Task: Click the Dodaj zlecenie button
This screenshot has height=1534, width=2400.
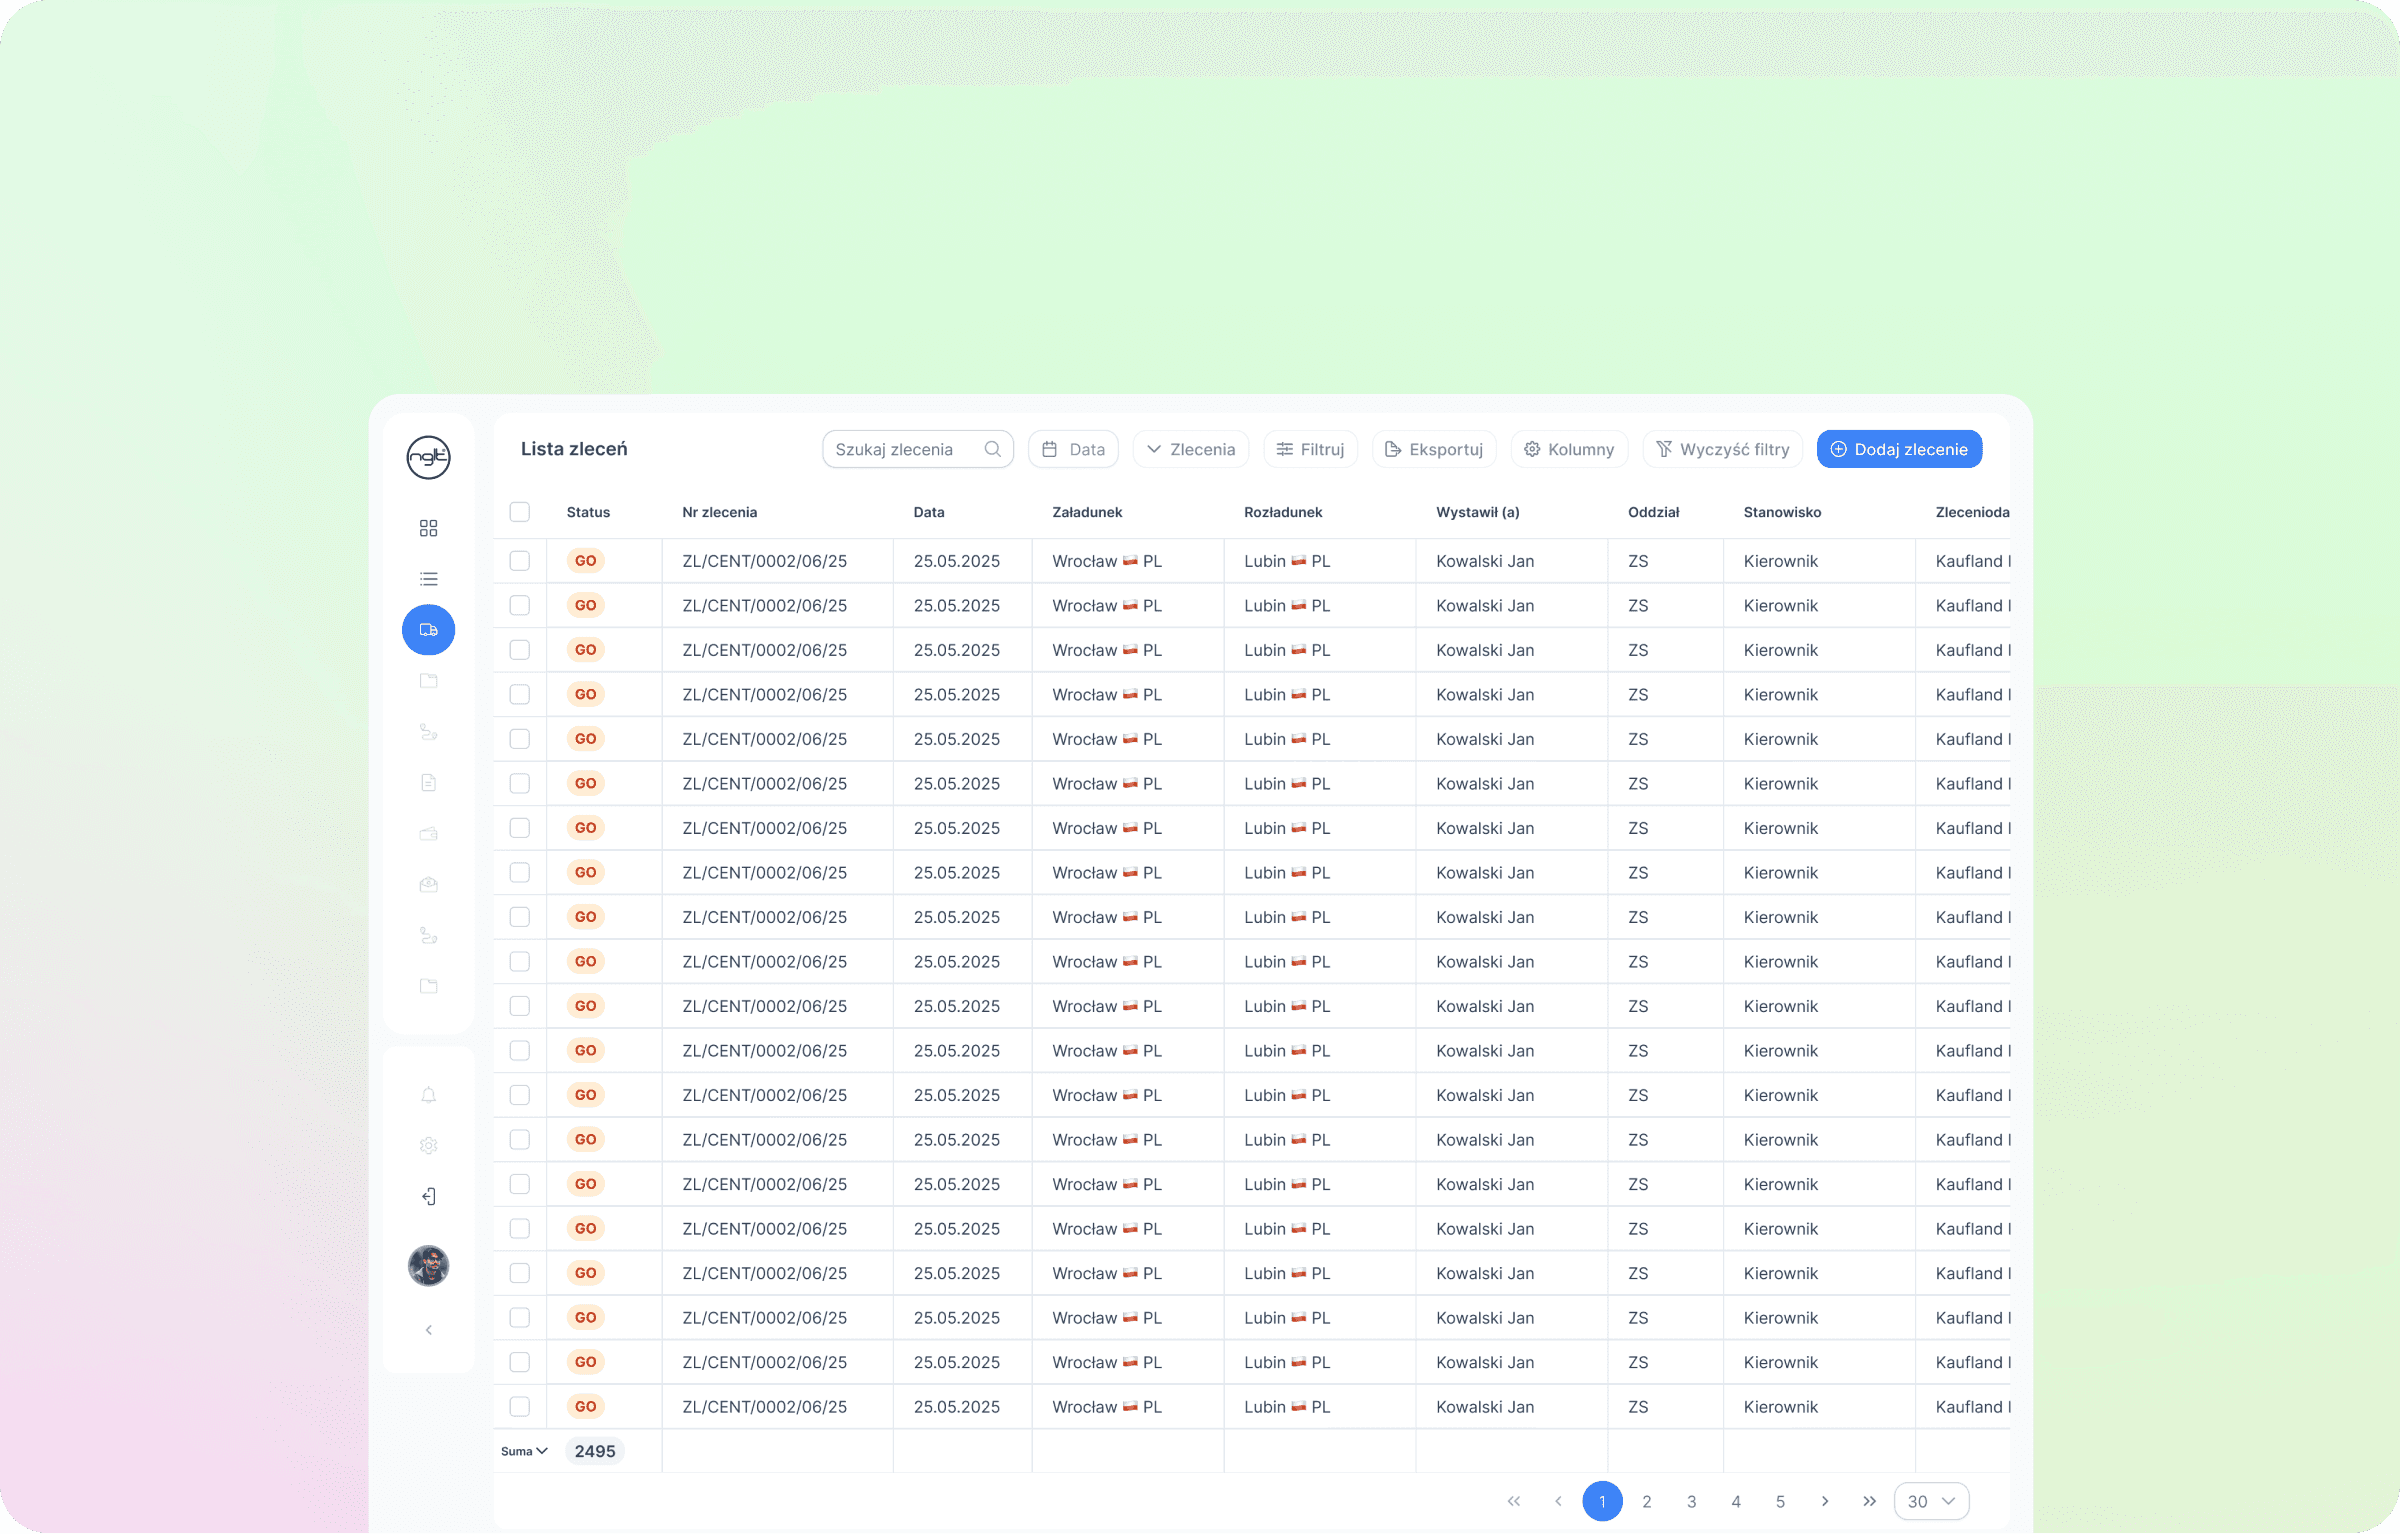Action: point(1898,450)
